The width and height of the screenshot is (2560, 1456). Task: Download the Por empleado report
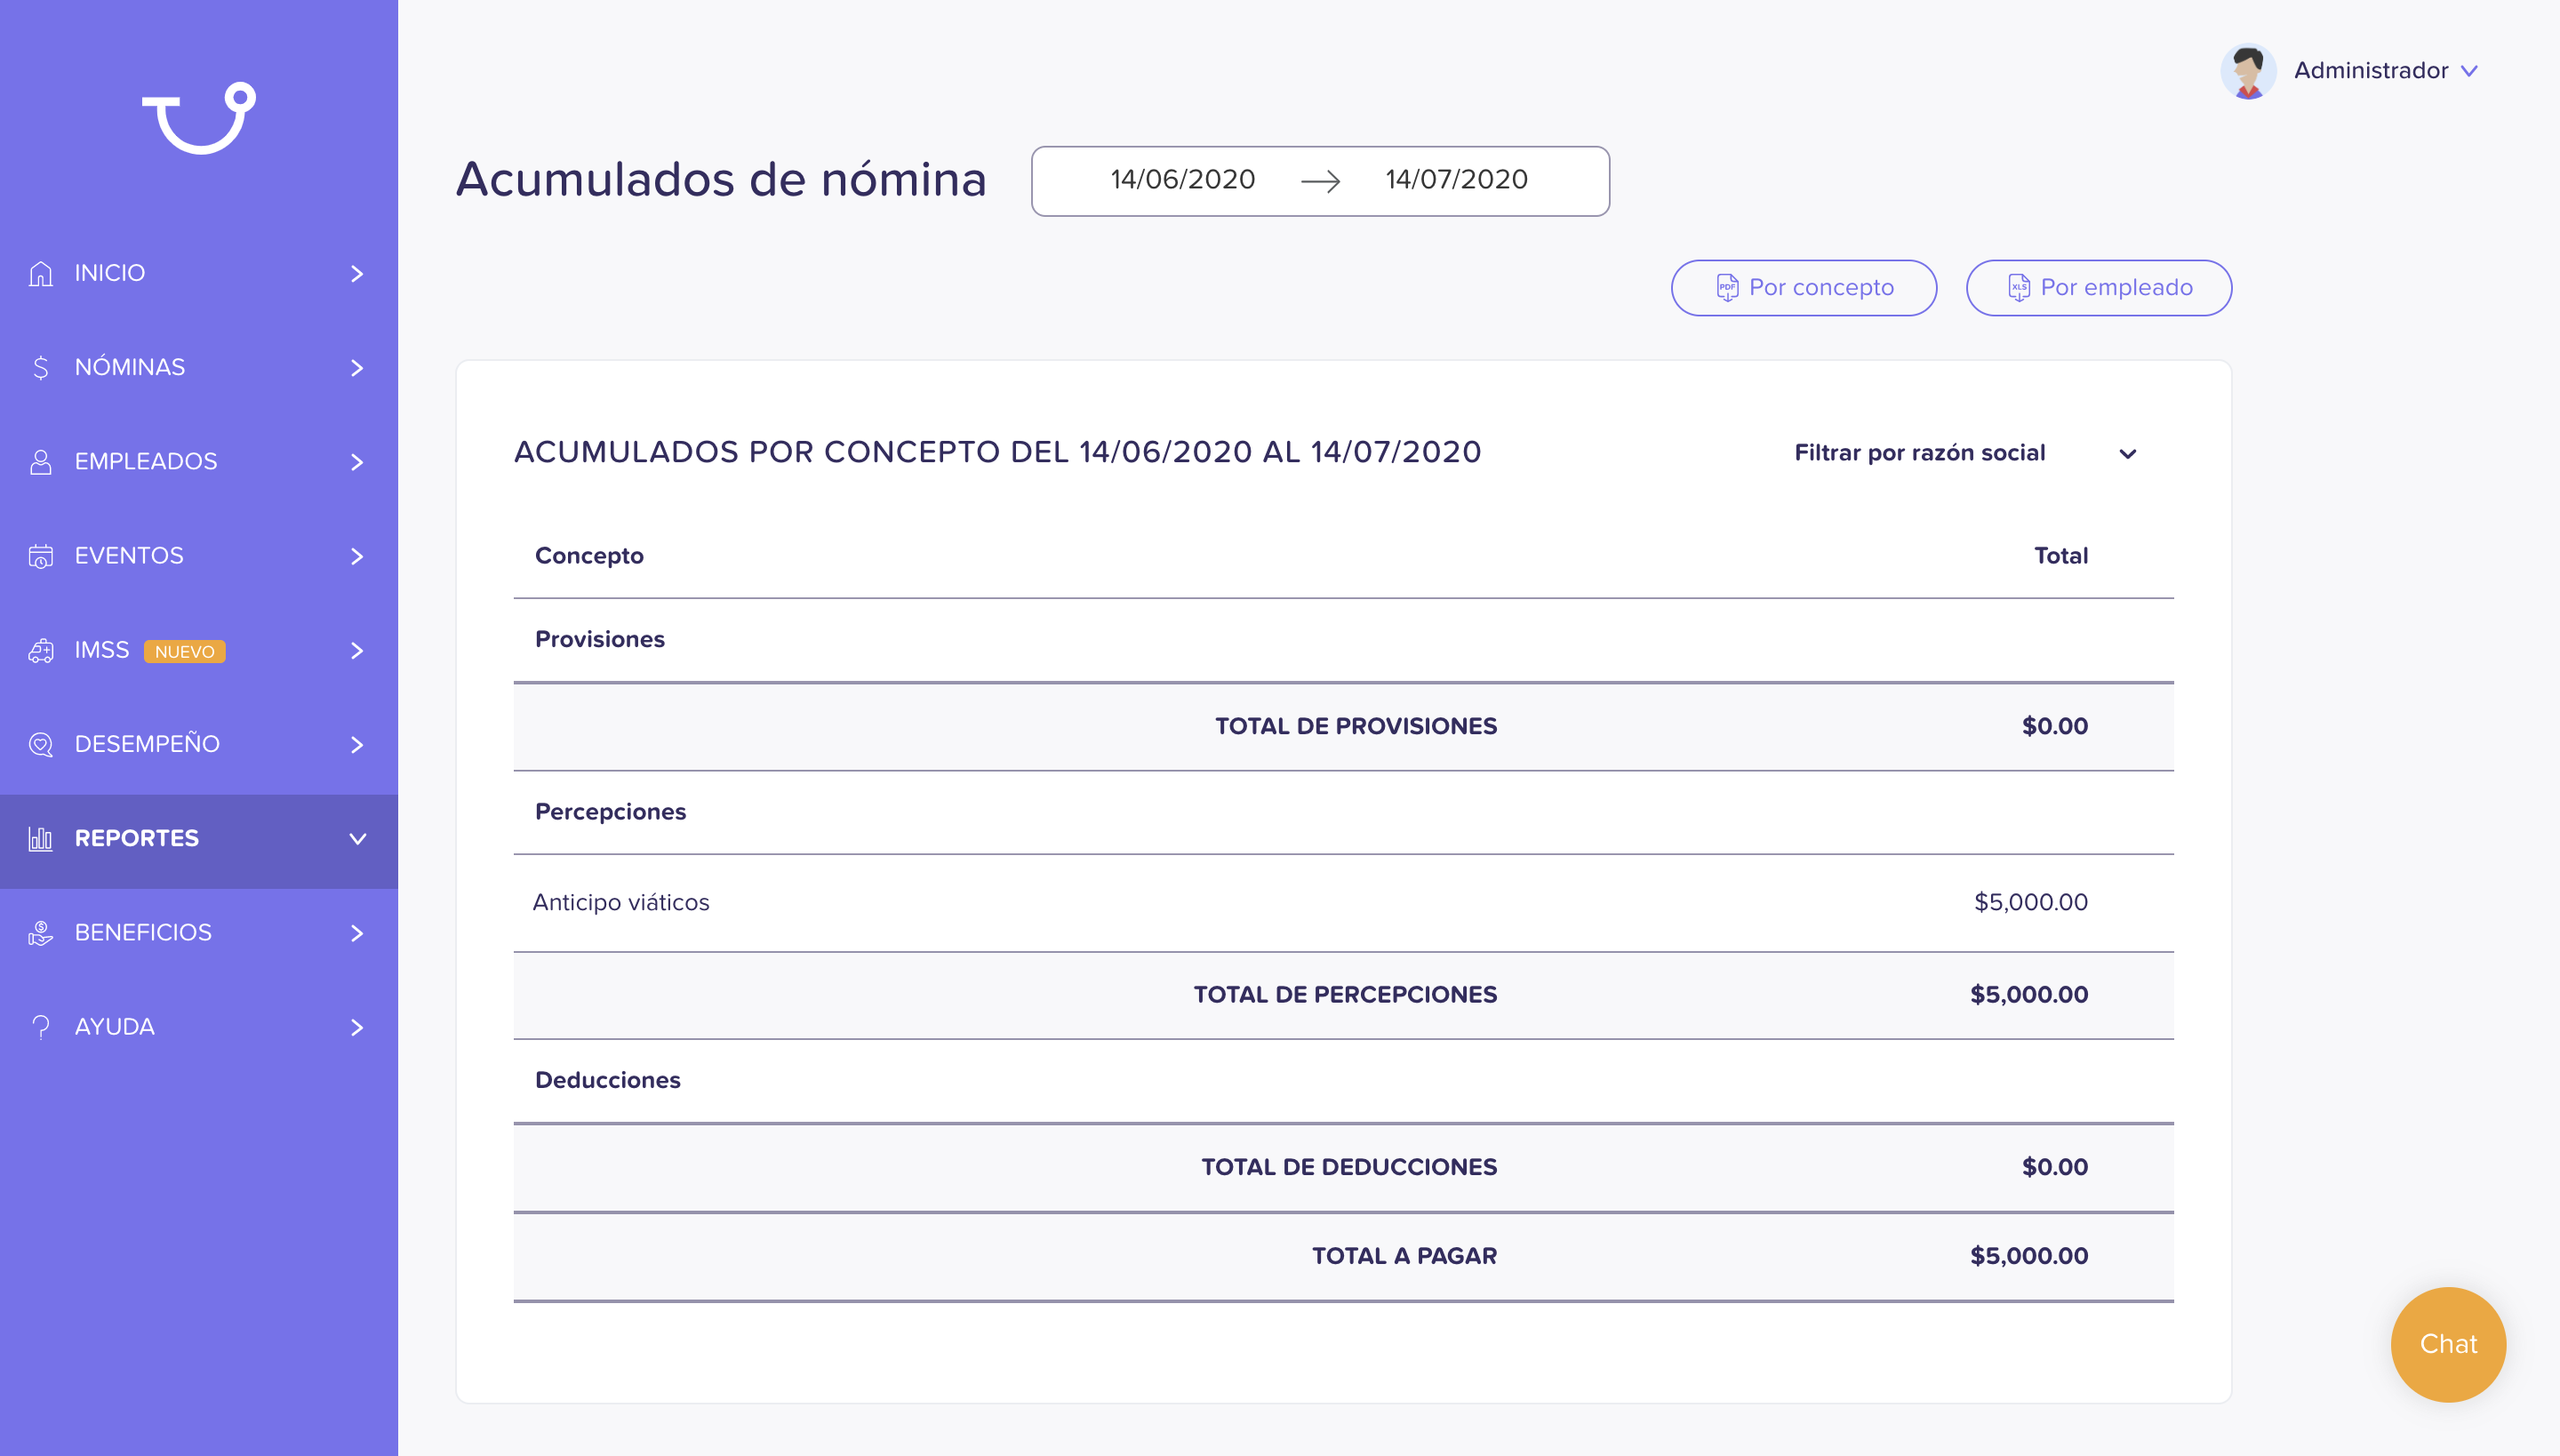click(x=2098, y=288)
